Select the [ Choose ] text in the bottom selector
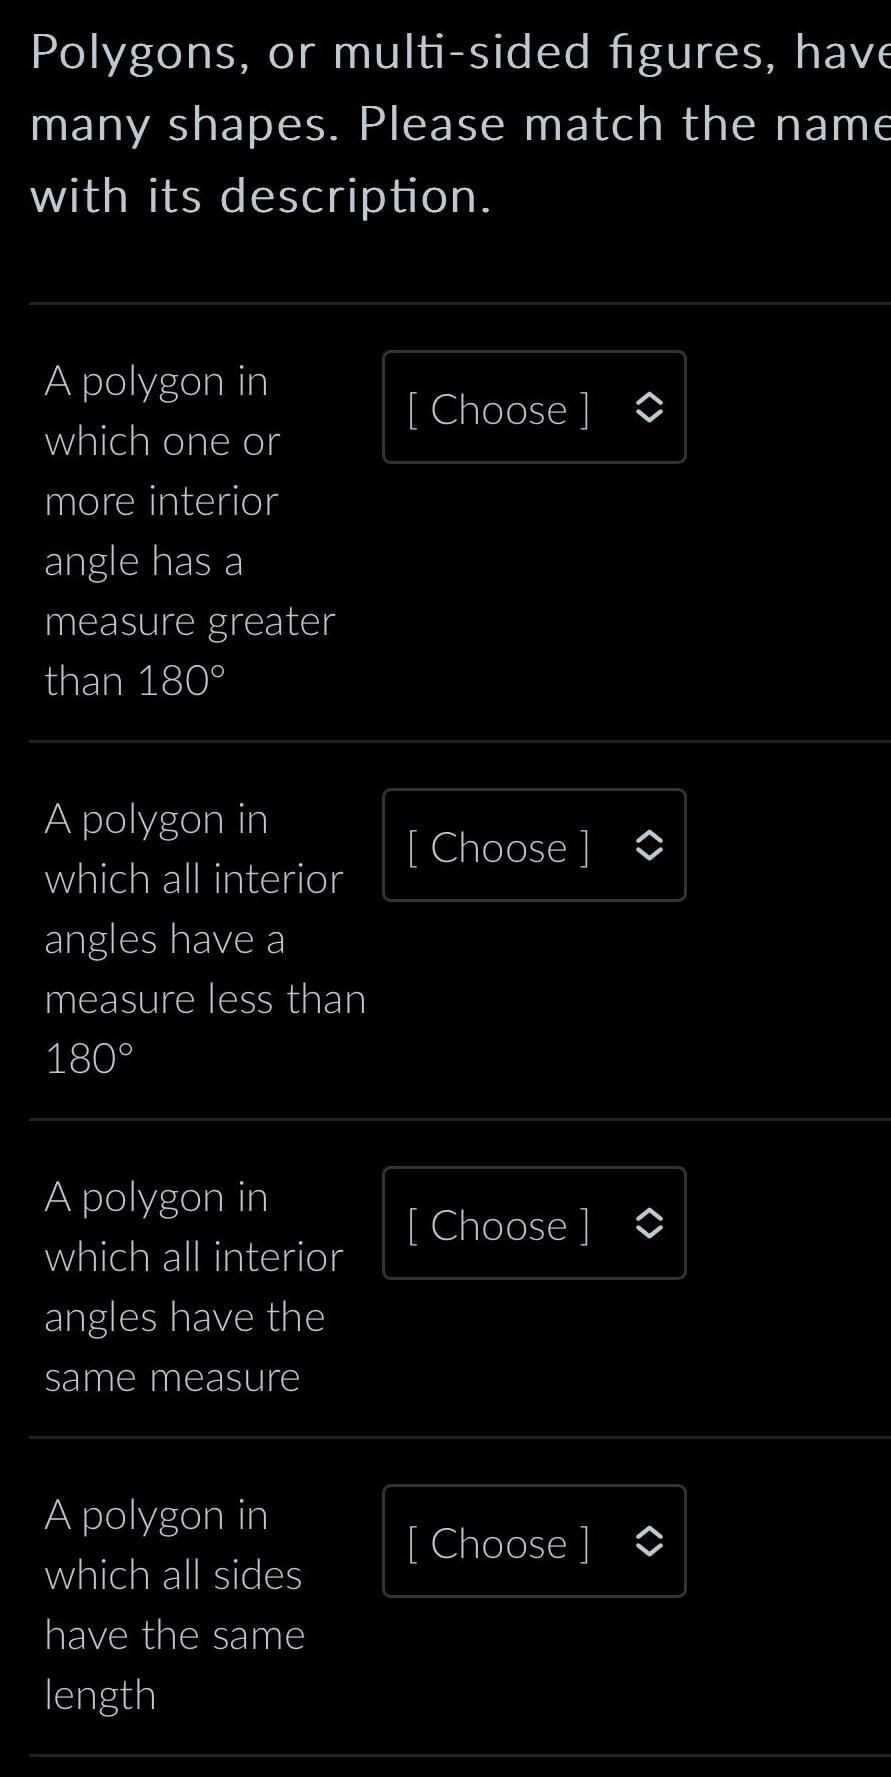 tap(498, 1542)
